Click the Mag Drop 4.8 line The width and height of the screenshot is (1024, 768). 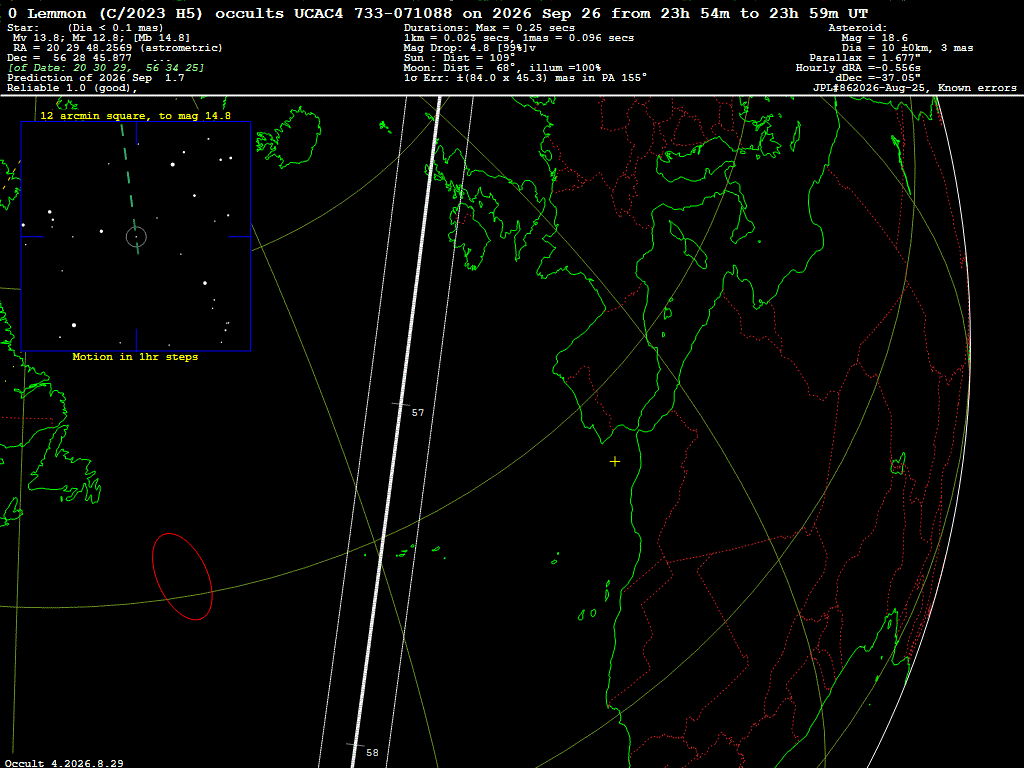pos(470,48)
